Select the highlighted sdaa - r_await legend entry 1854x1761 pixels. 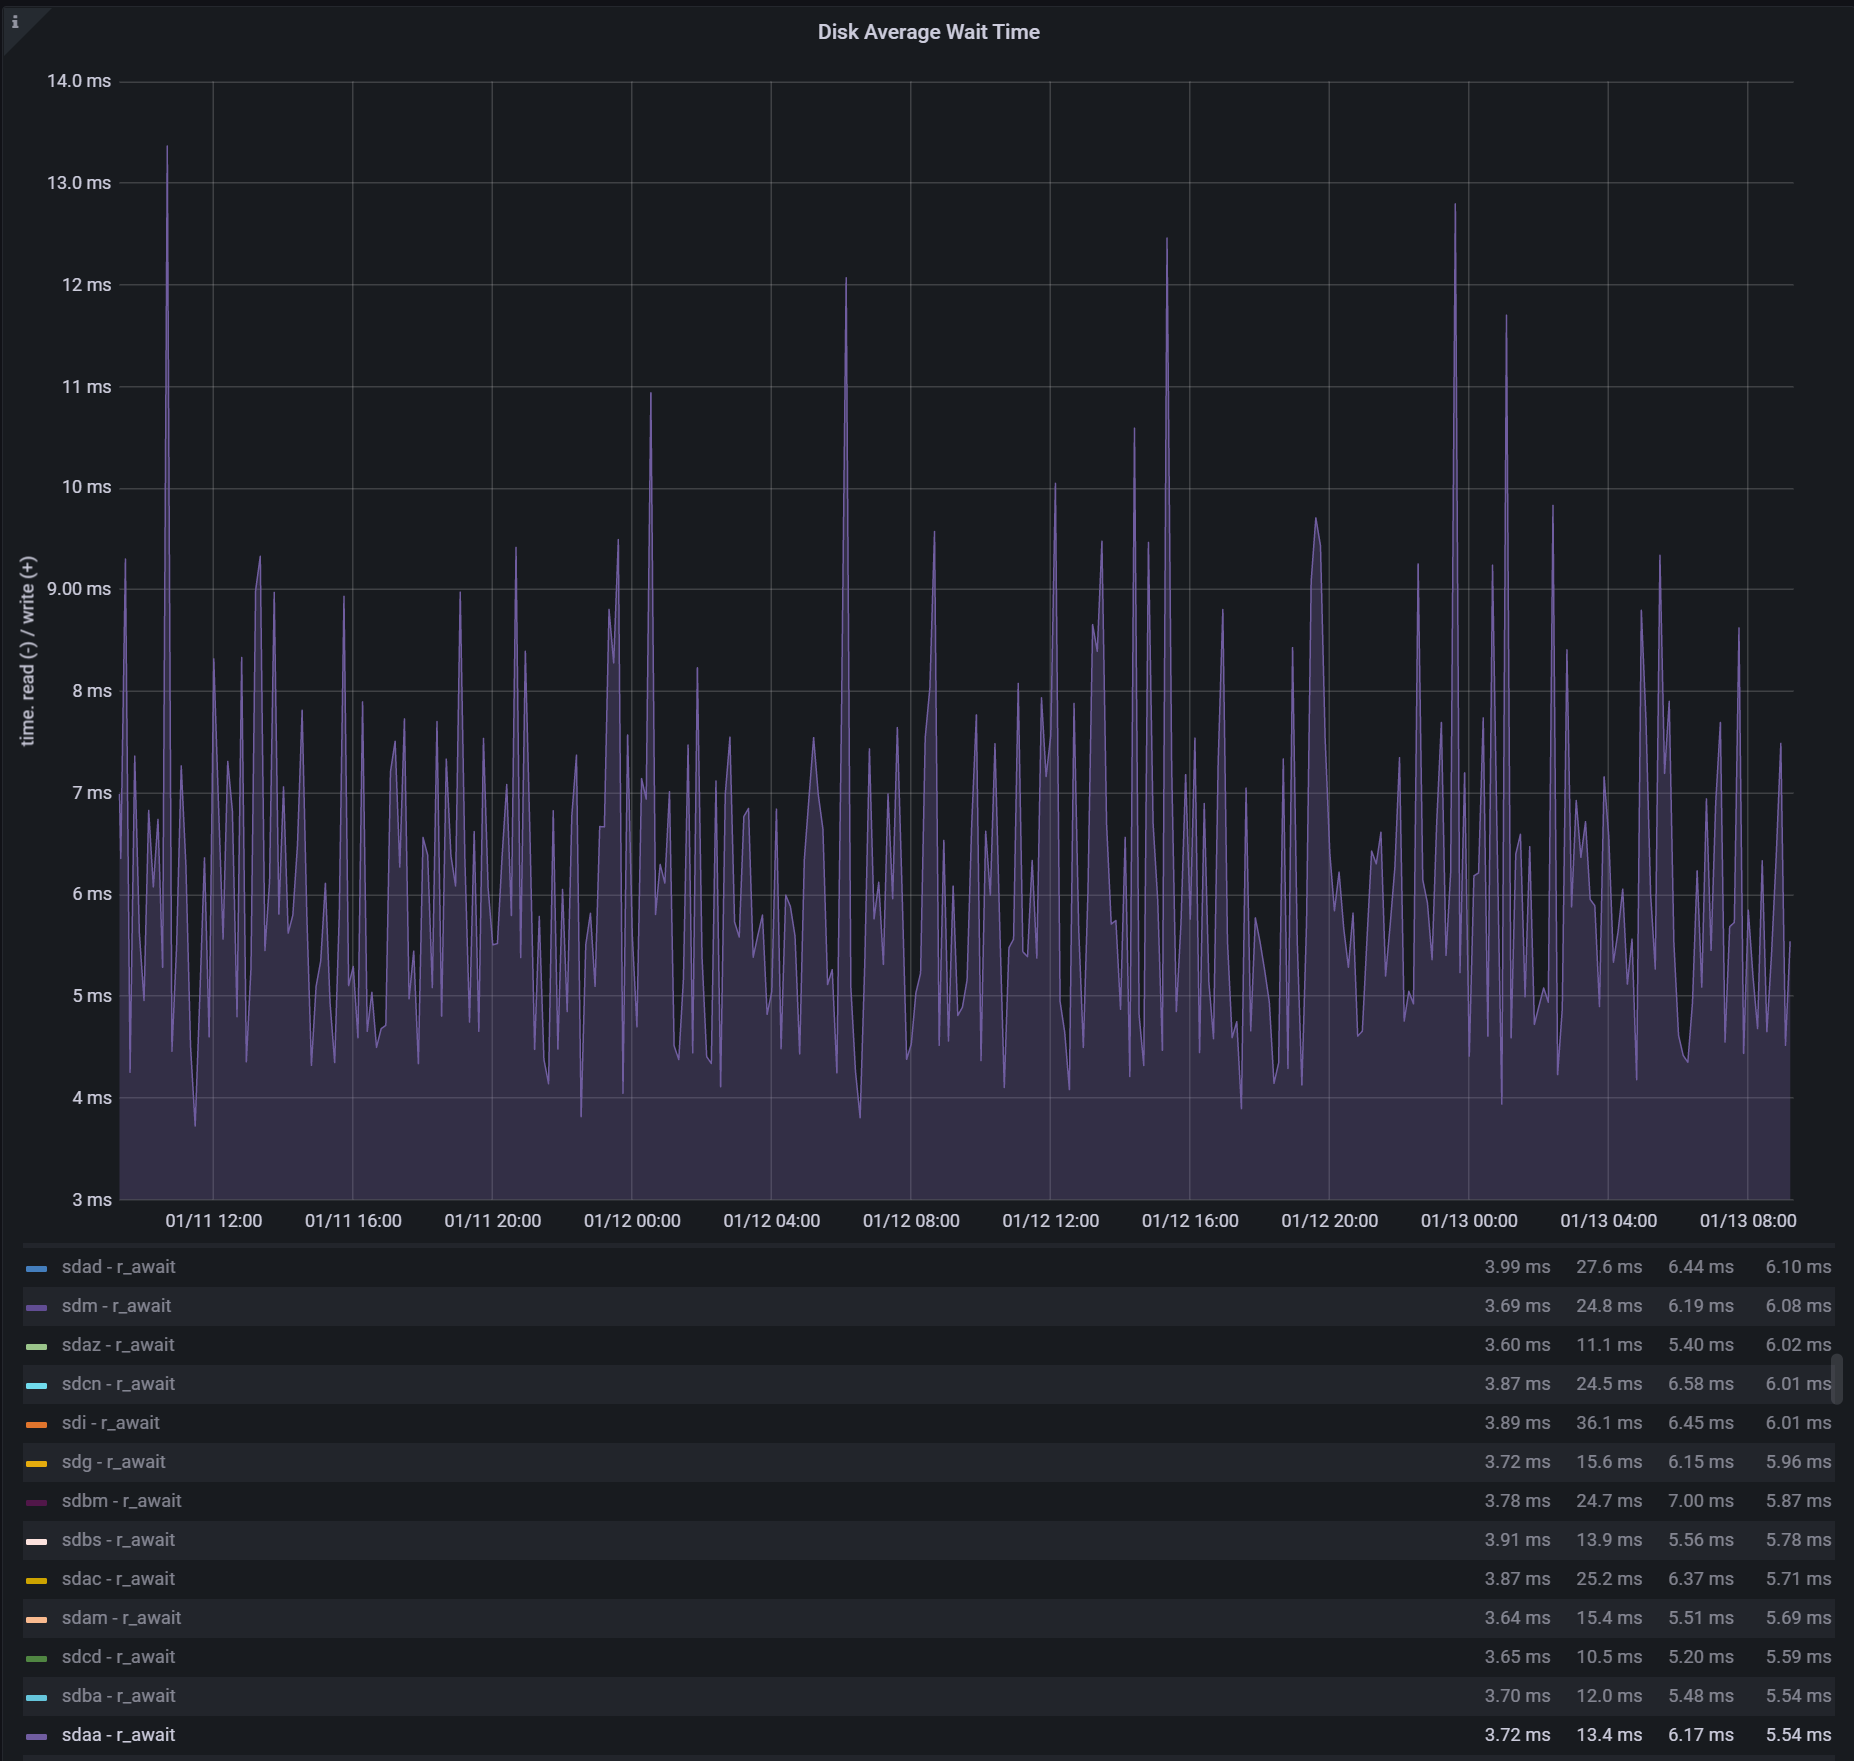click(118, 1735)
